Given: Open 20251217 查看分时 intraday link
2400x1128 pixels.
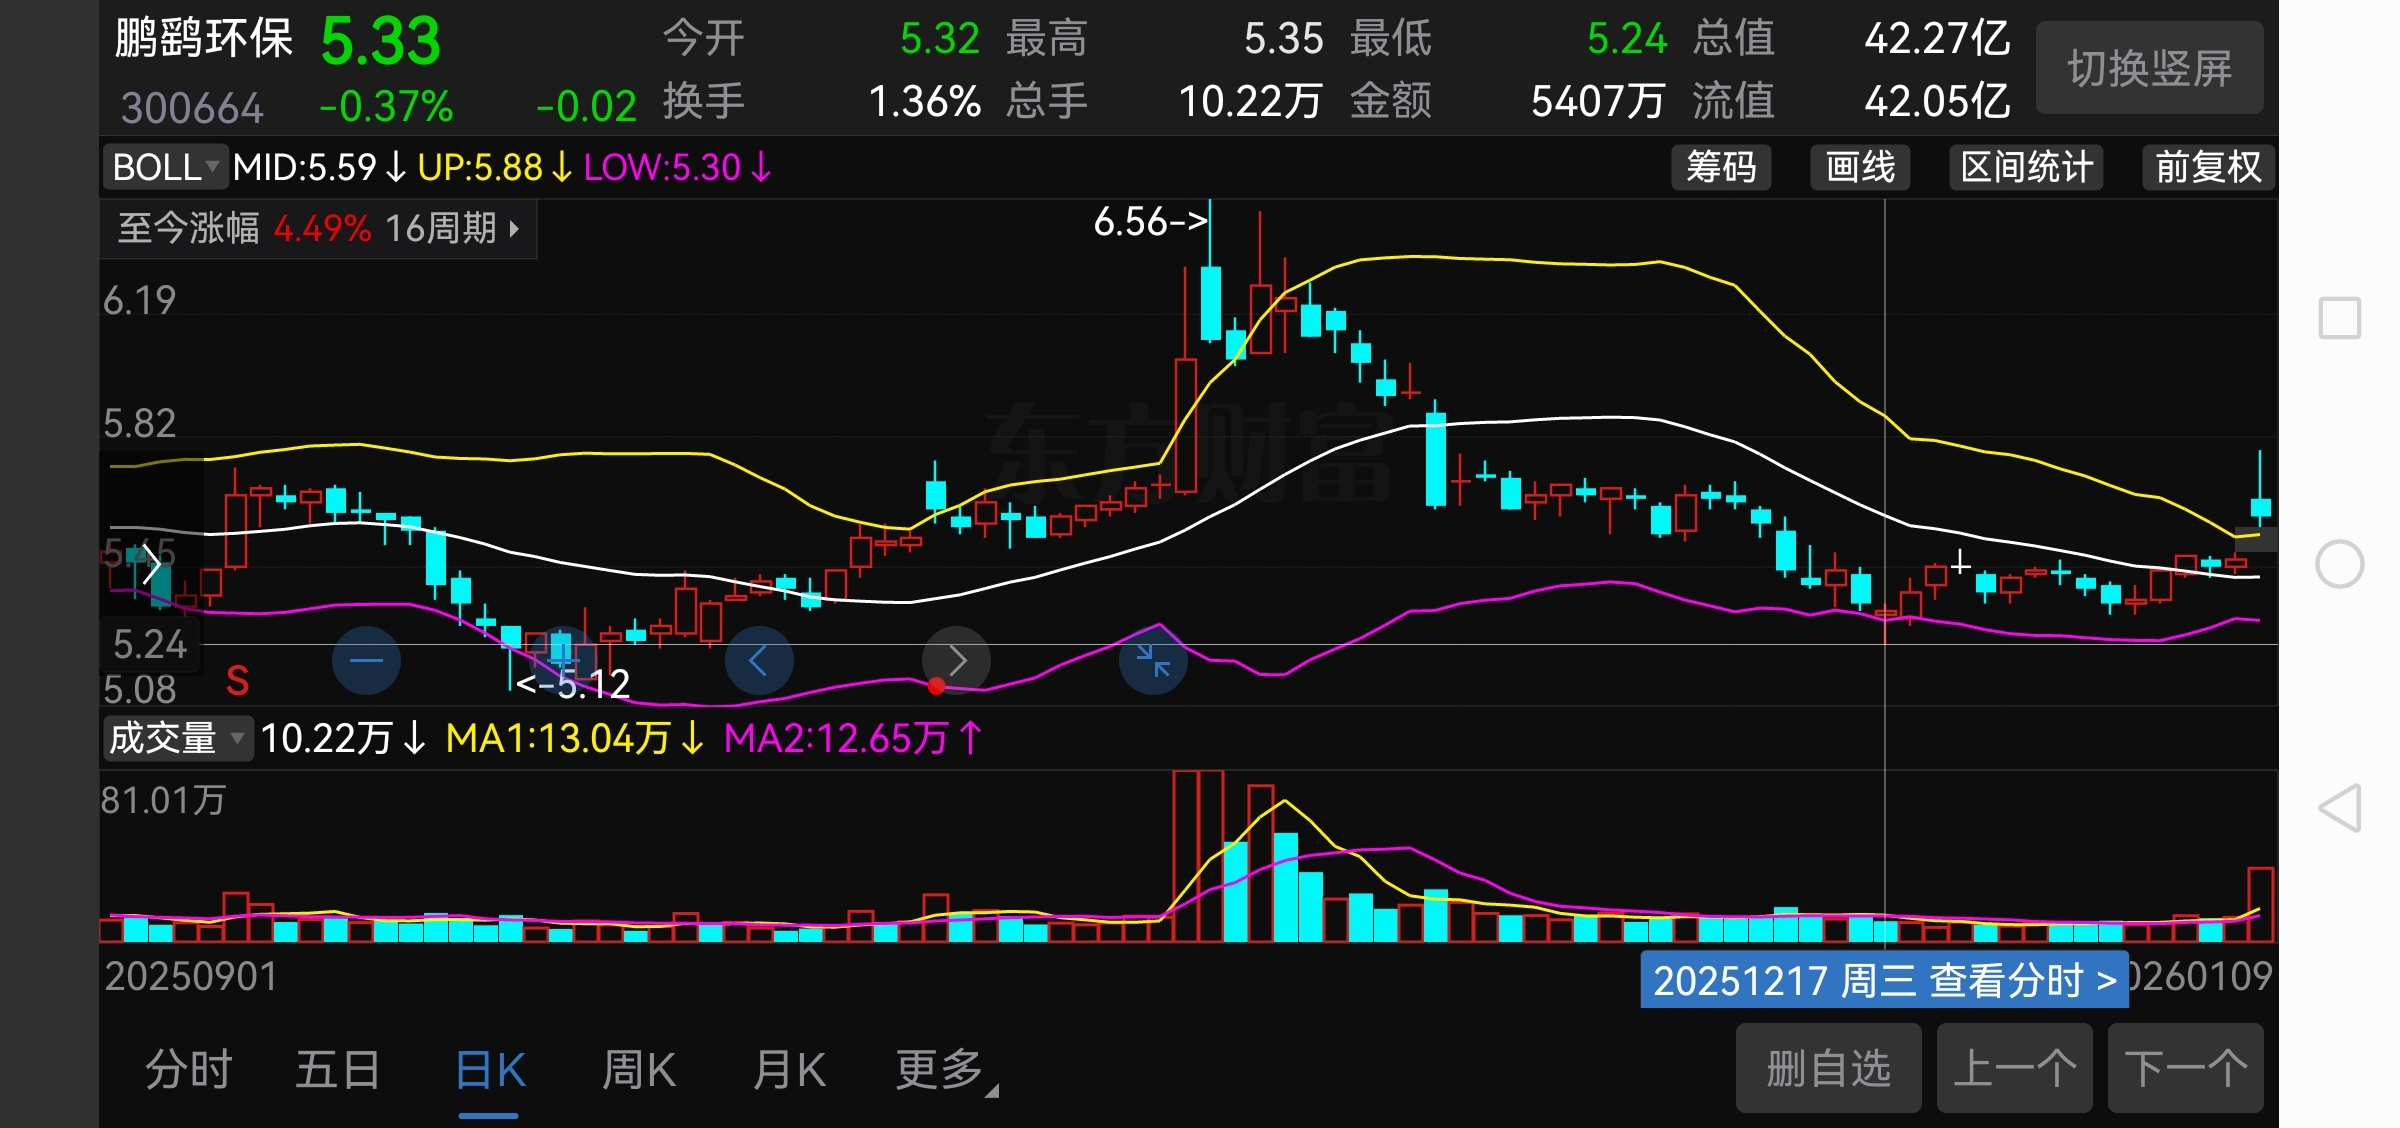Looking at the screenshot, I should point(1884,980).
